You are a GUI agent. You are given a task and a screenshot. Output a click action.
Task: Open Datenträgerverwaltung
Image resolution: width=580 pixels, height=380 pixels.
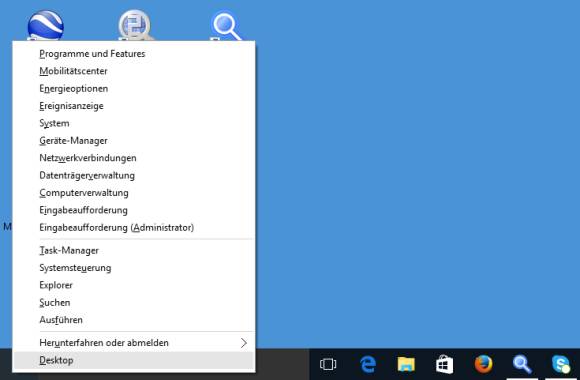pos(134,175)
